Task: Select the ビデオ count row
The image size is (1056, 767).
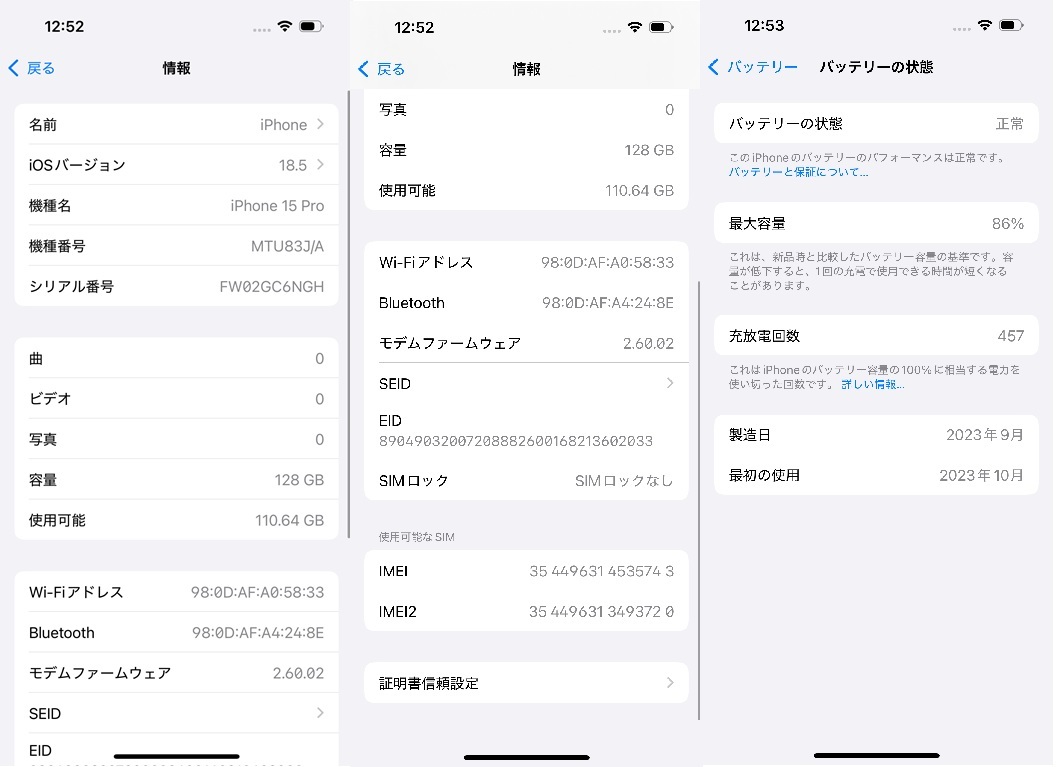Action: pyautogui.click(x=176, y=399)
